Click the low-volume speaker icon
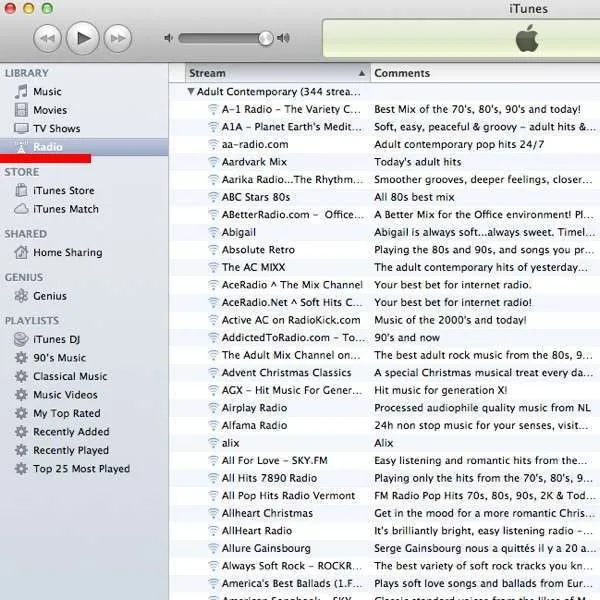Viewport: 600px width, 600px height. click(x=169, y=38)
